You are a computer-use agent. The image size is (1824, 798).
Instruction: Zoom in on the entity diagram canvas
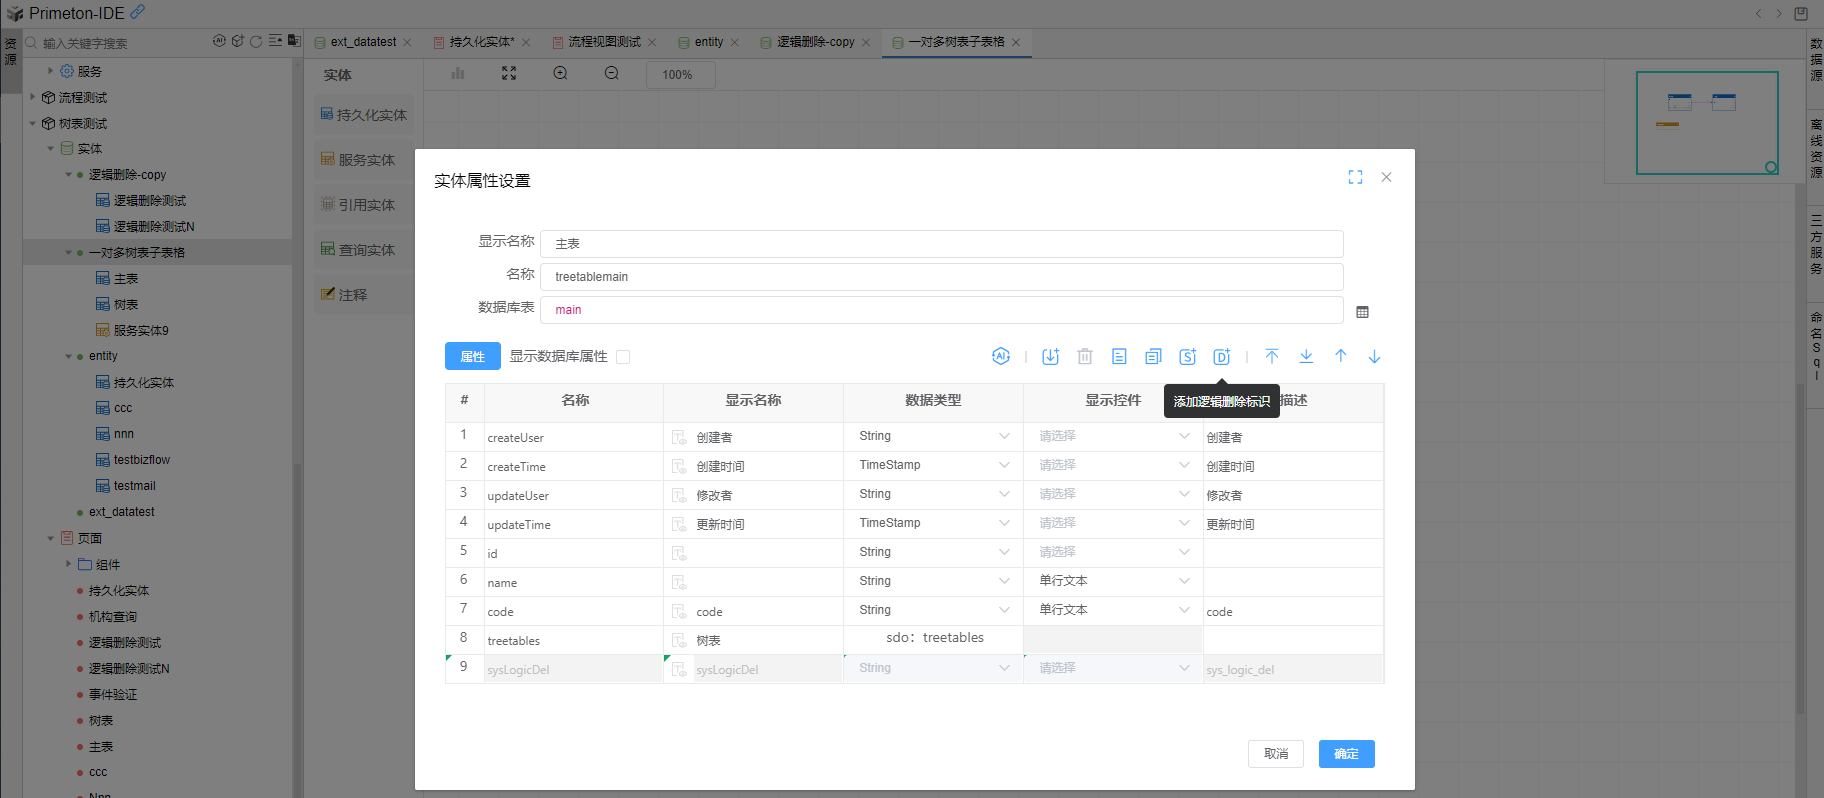[560, 74]
